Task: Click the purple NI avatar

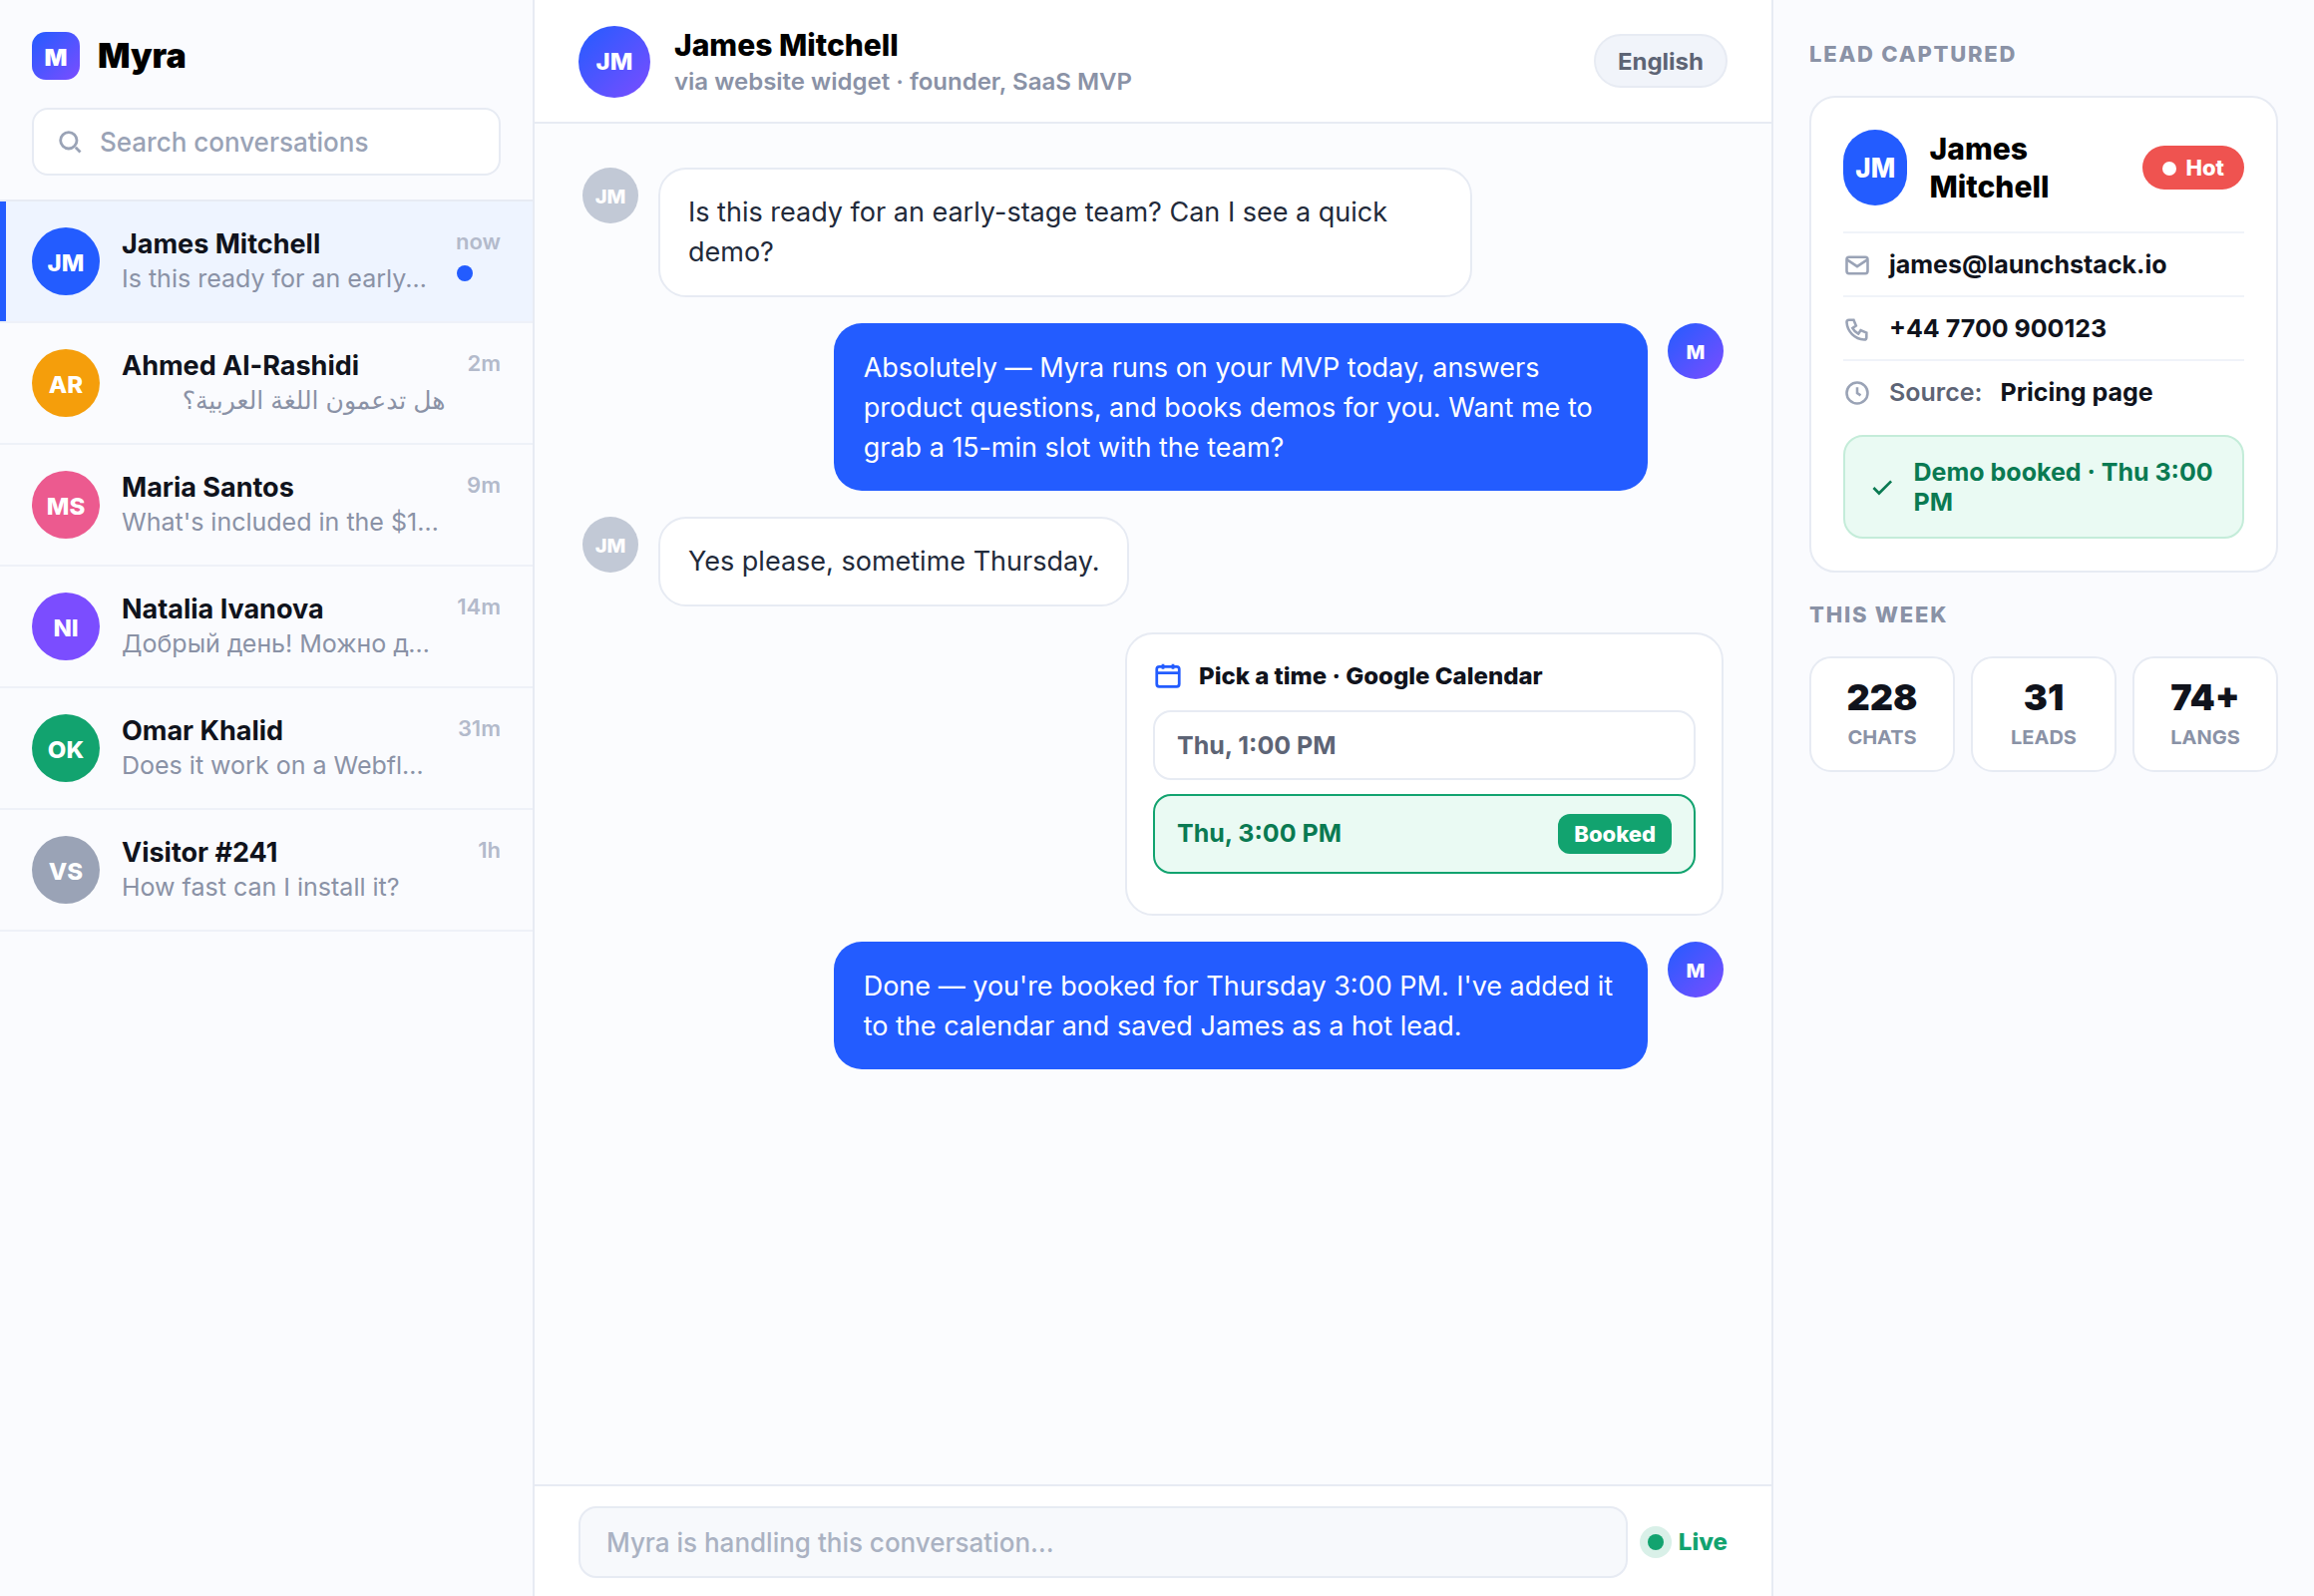Action: [x=66, y=627]
